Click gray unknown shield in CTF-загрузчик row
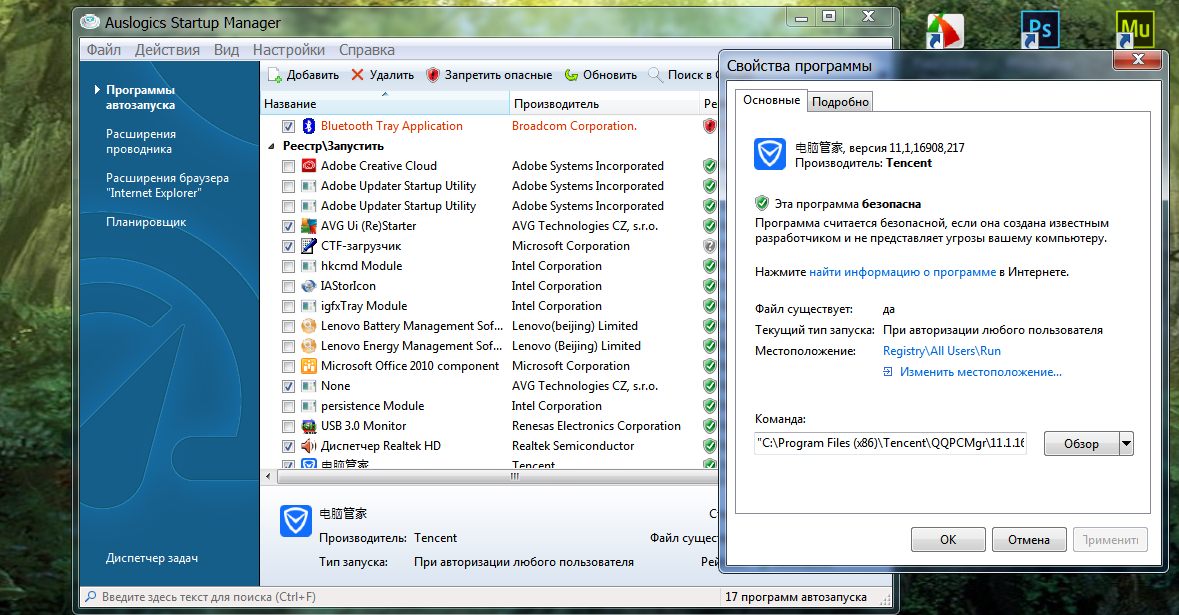The width and height of the screenshot is (1179, 615). (x=709, y=246)
